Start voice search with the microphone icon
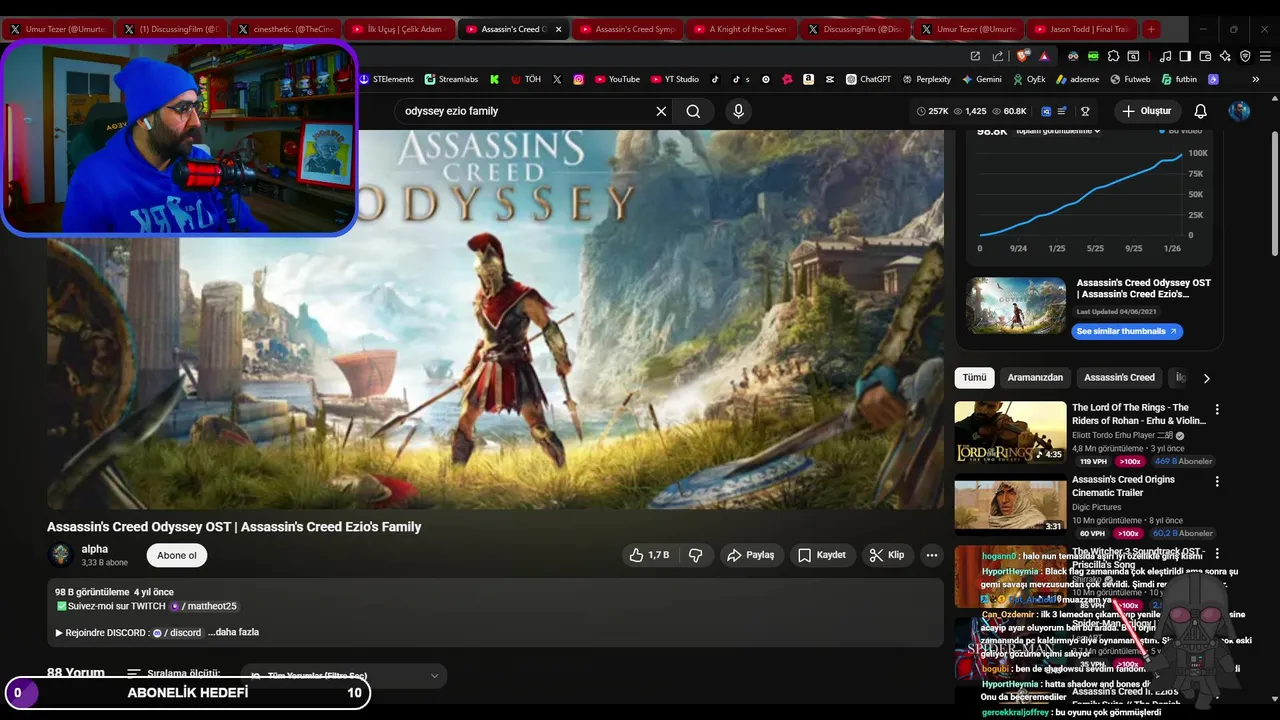 (738, 111)
